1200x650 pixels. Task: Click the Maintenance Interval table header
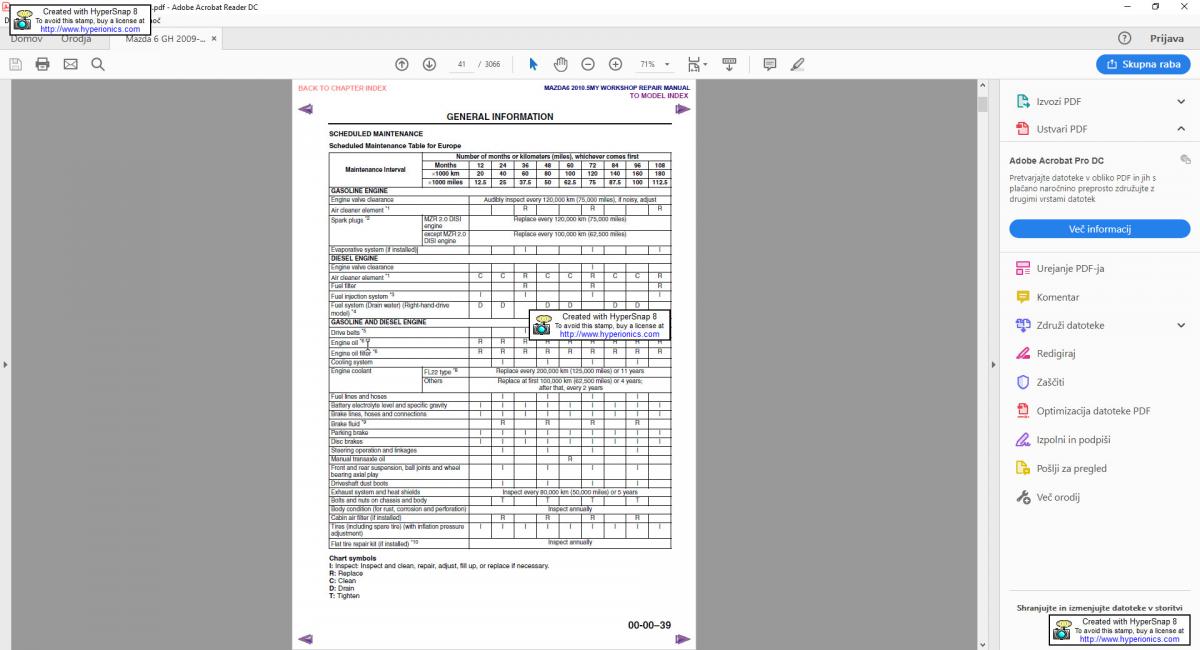(x=375, y=170)
